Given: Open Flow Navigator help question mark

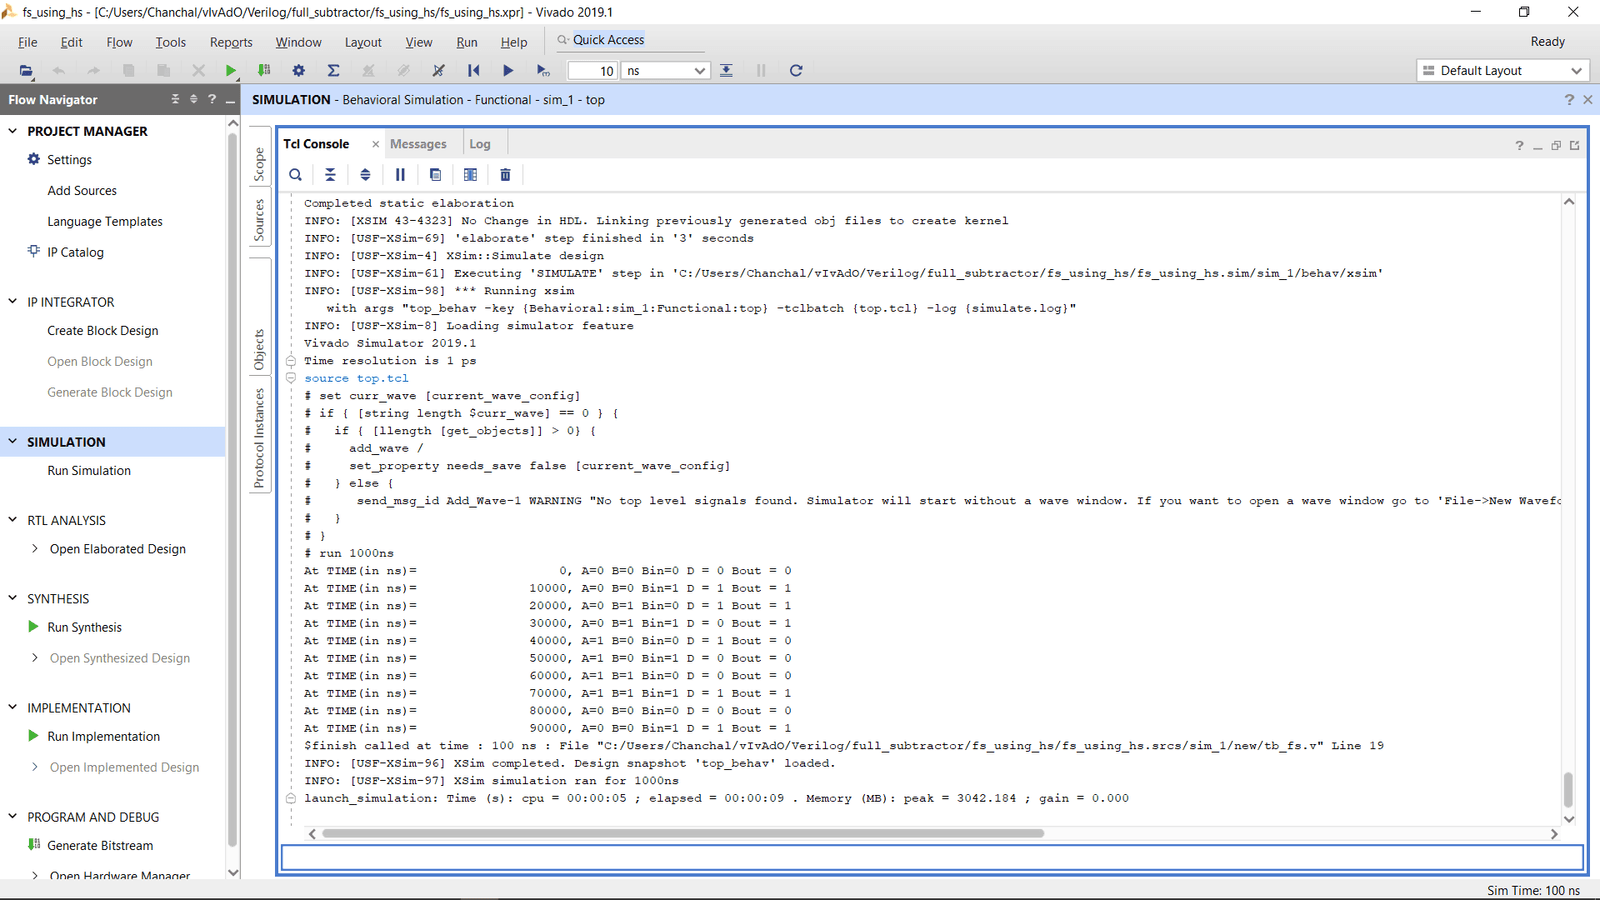Looking at the screenshot, I should (x=211, y=99).
